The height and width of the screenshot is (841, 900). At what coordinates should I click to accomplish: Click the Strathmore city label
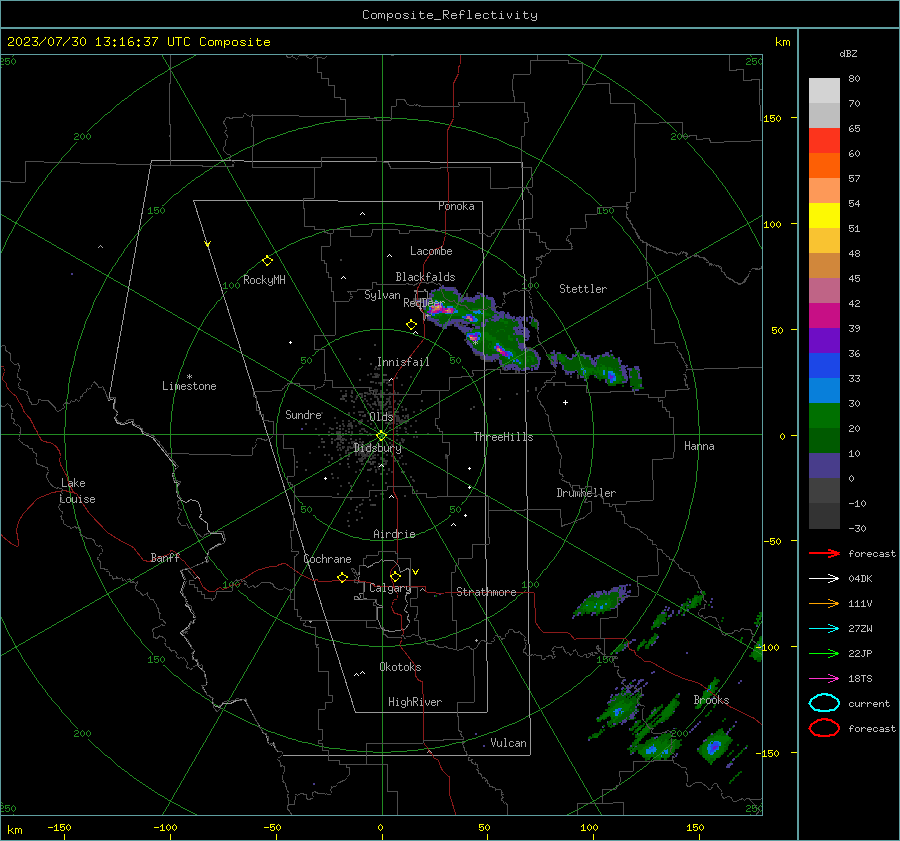pyautogui.click(x=486, y=592)
